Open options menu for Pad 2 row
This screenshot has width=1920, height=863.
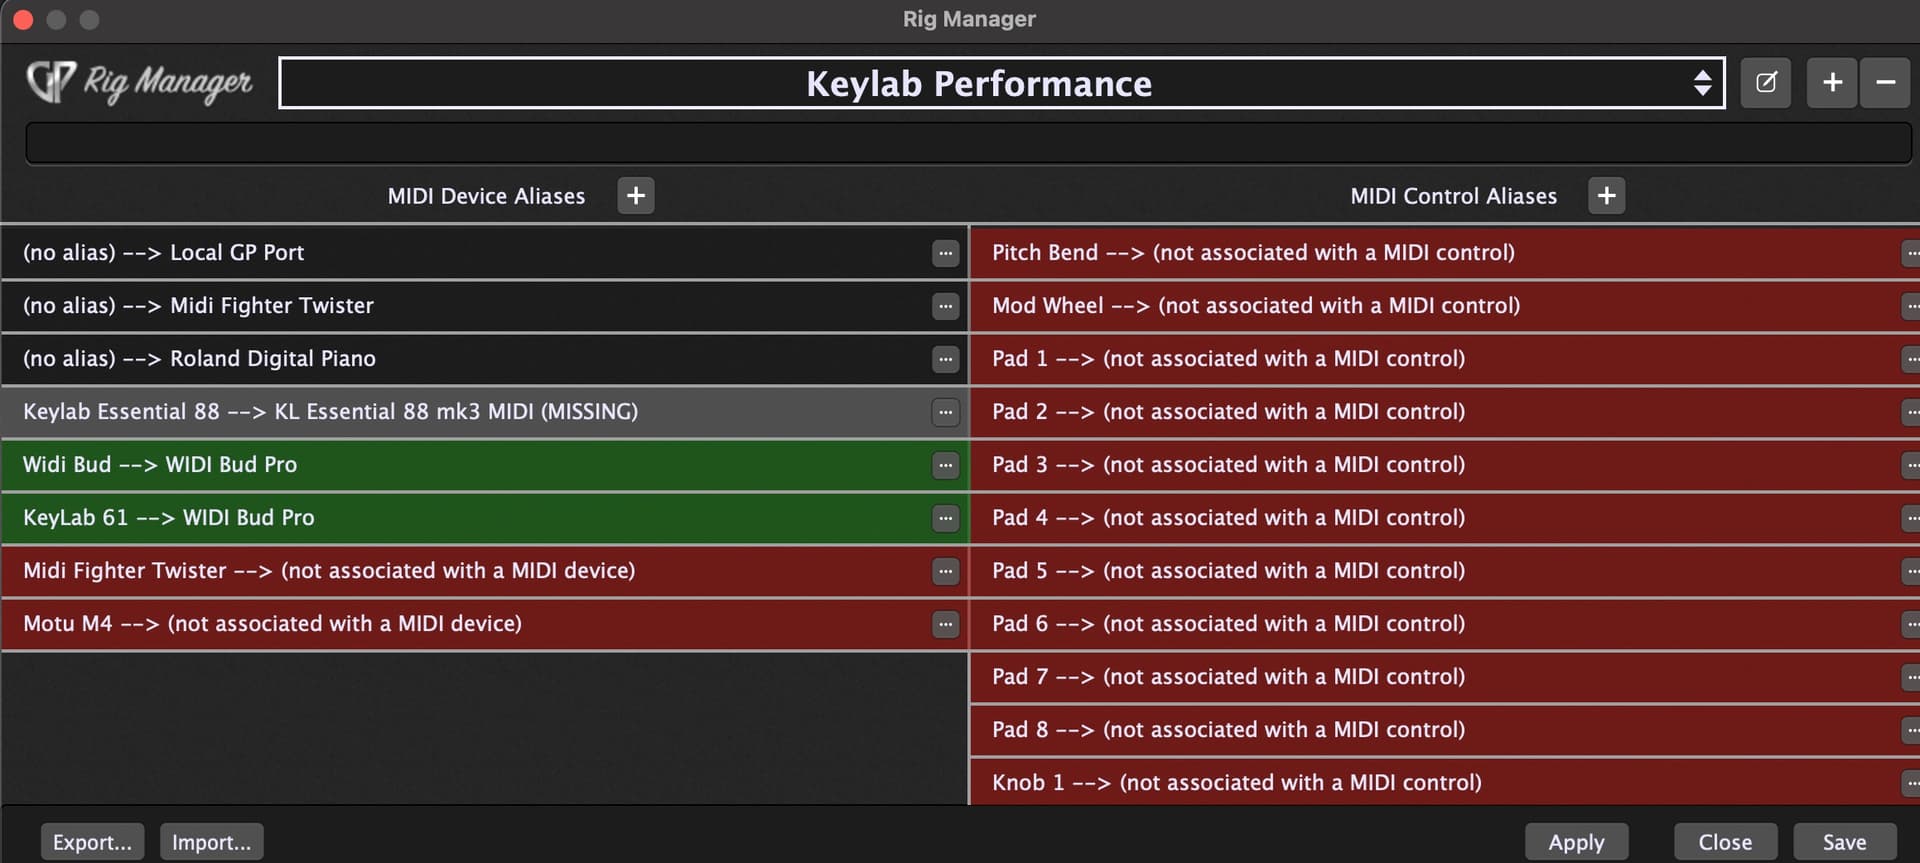click(x=1911, y=412)
